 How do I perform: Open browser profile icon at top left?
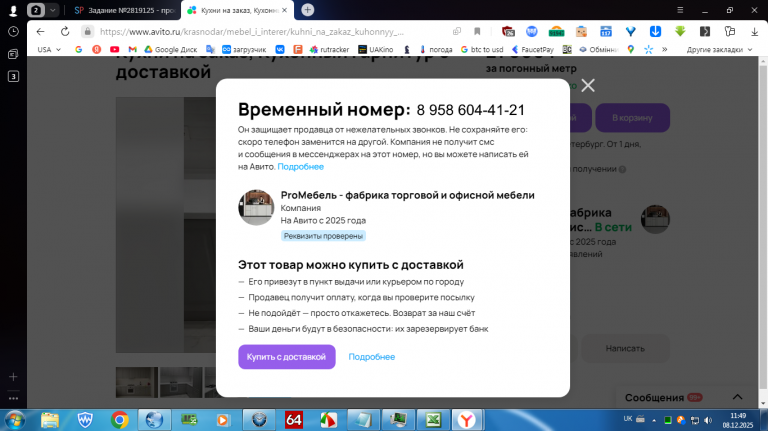coord(13,10)
